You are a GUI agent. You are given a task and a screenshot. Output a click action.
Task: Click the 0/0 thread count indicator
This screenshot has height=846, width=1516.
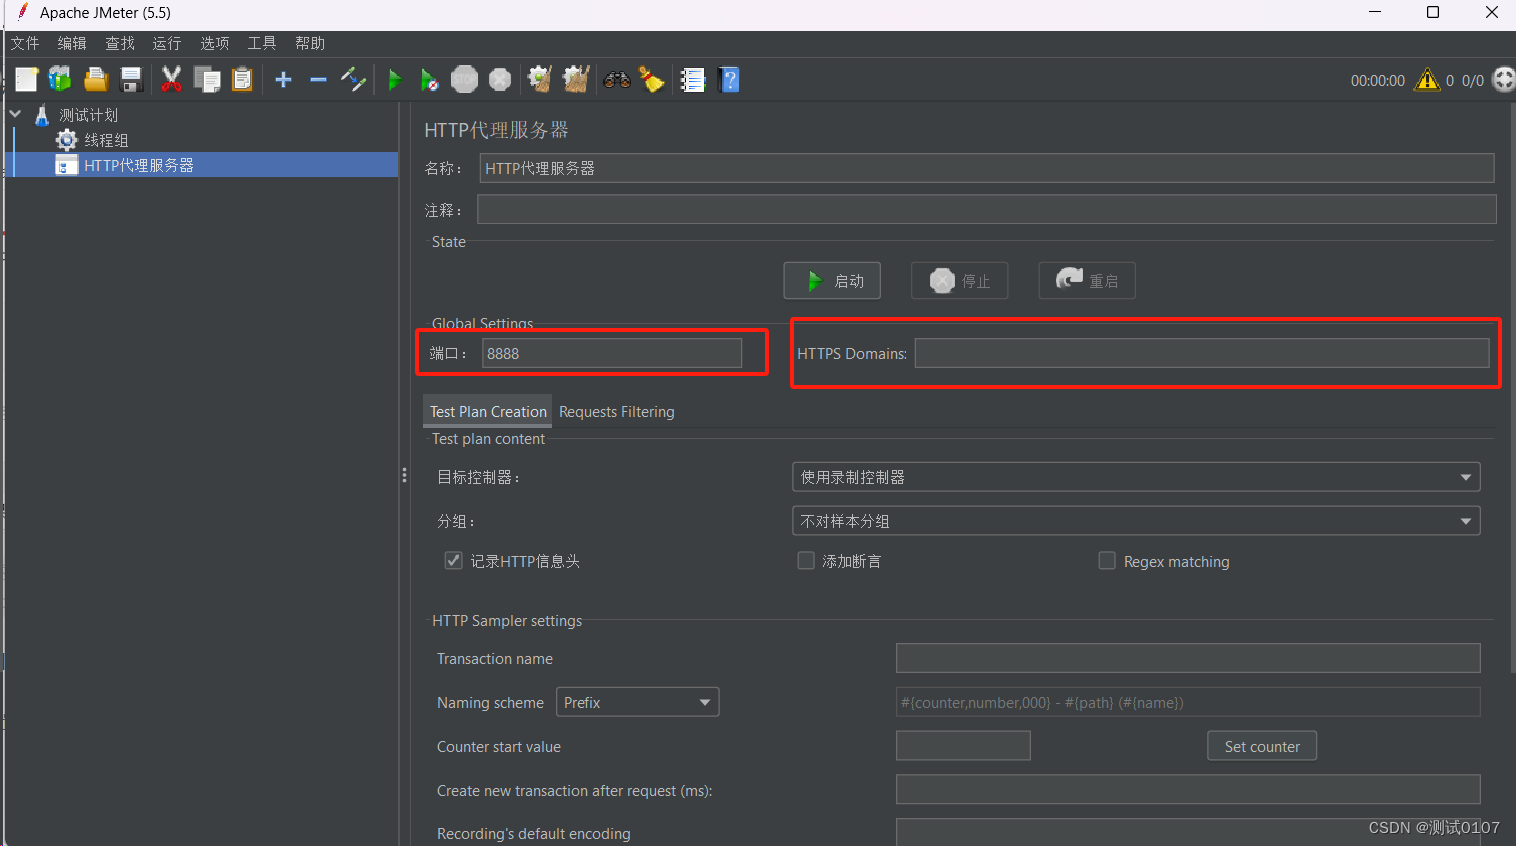pyautogui.click(x=1473, y=81)
